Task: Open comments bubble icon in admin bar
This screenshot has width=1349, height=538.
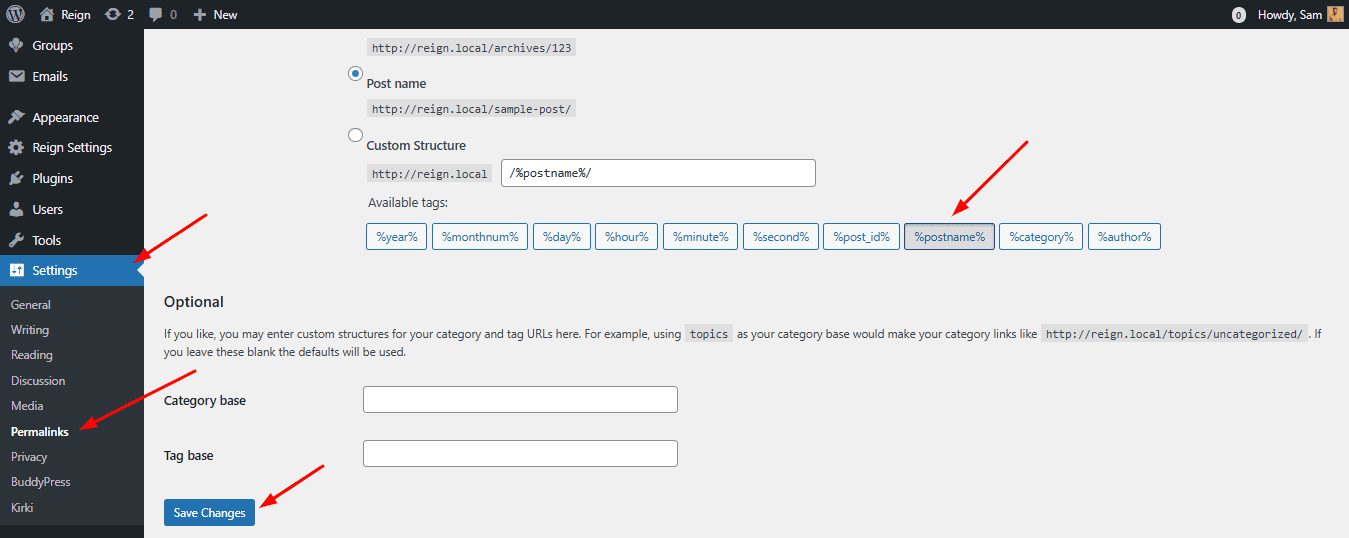Action: (x=156, y=15)
